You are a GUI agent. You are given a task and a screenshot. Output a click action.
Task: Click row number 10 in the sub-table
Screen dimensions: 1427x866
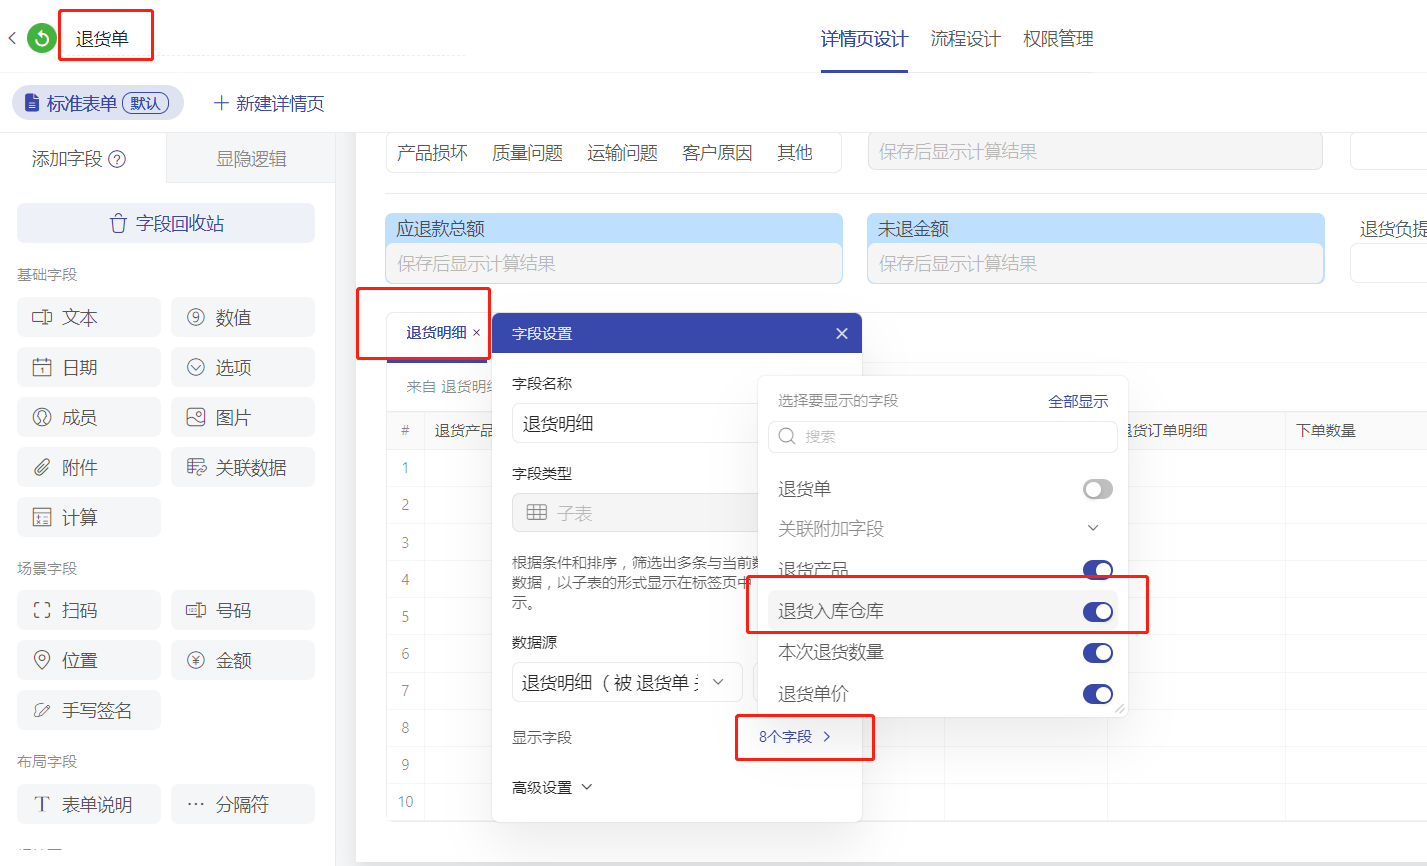(406, 801)
